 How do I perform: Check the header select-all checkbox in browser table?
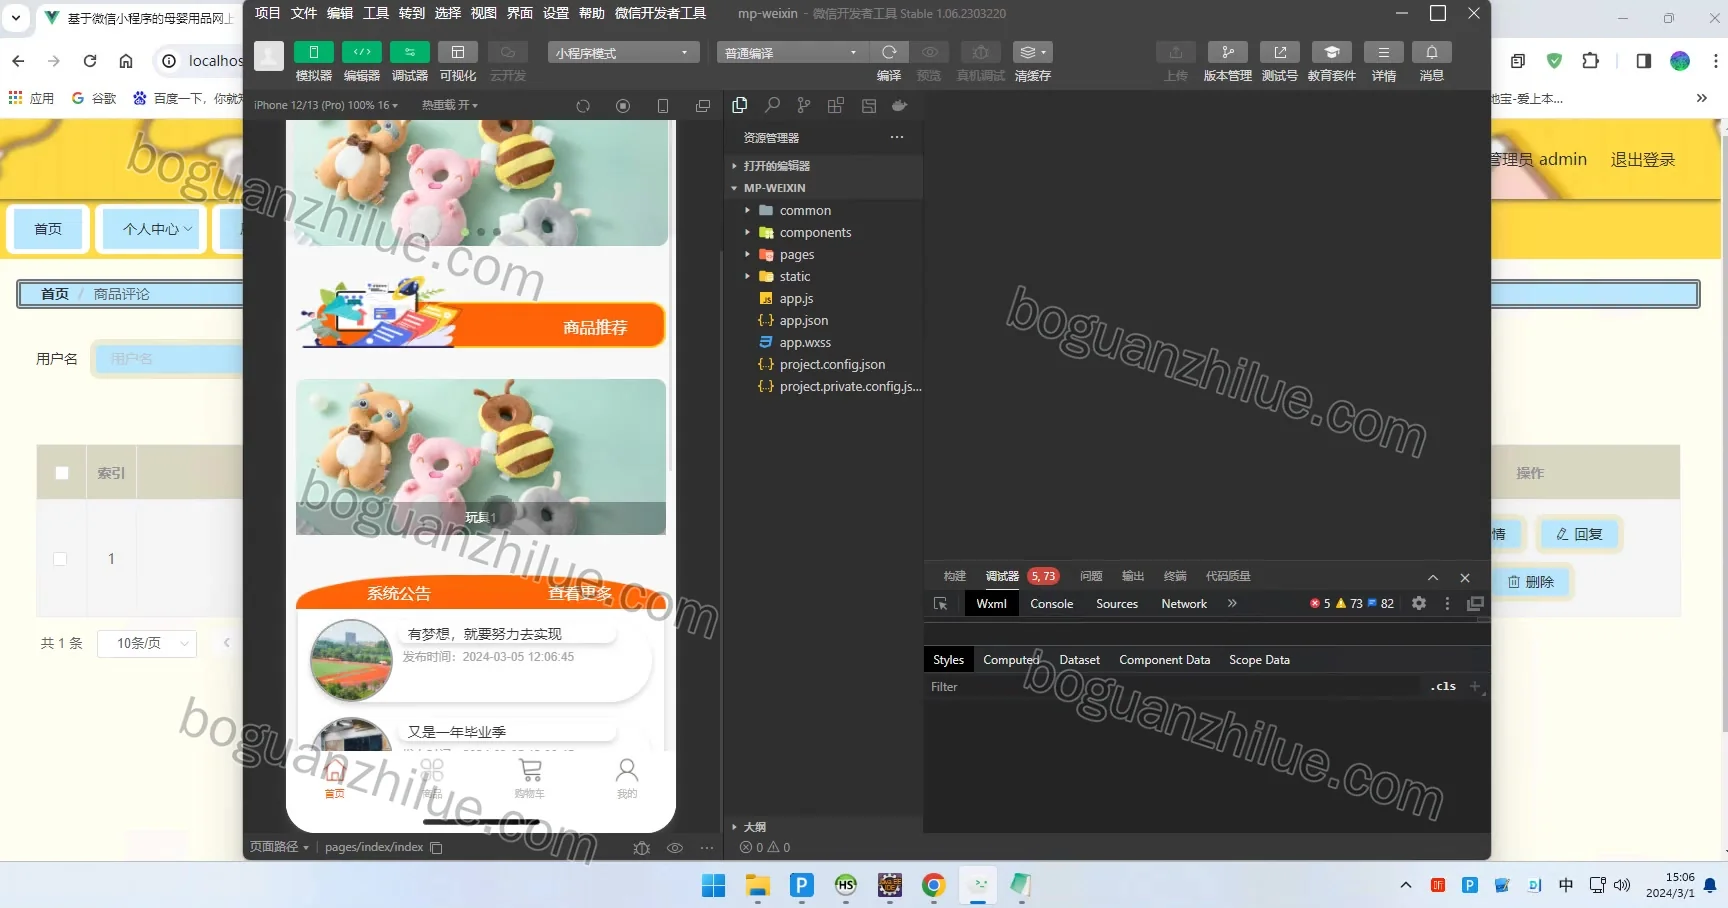[x=62, y=473]
